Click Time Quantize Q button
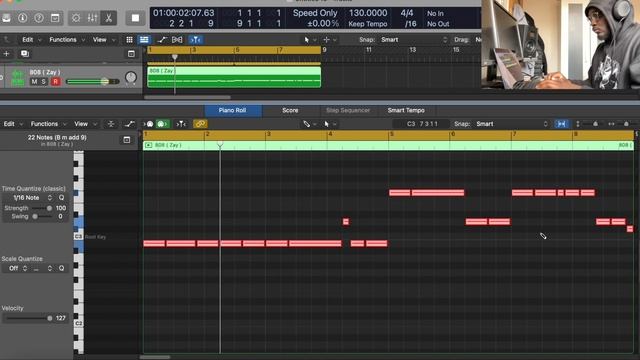Viewport: 640px width, 360px height. [61, 198]
